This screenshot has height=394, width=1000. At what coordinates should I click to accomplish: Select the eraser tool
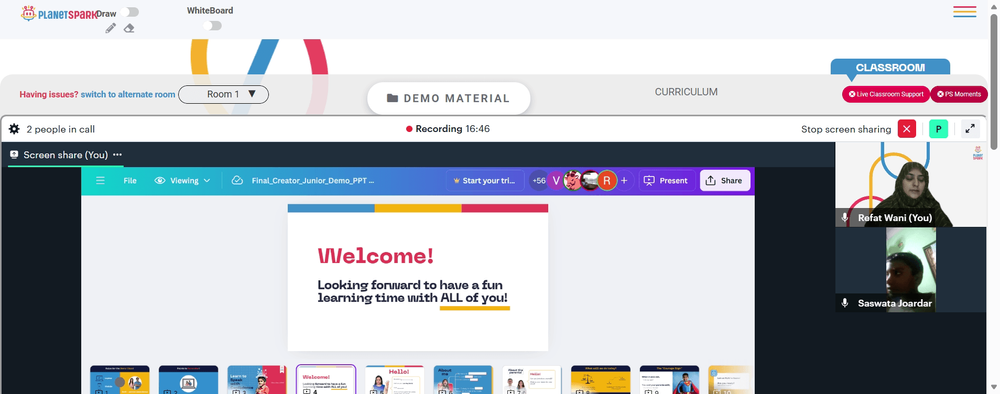(129, 28)
